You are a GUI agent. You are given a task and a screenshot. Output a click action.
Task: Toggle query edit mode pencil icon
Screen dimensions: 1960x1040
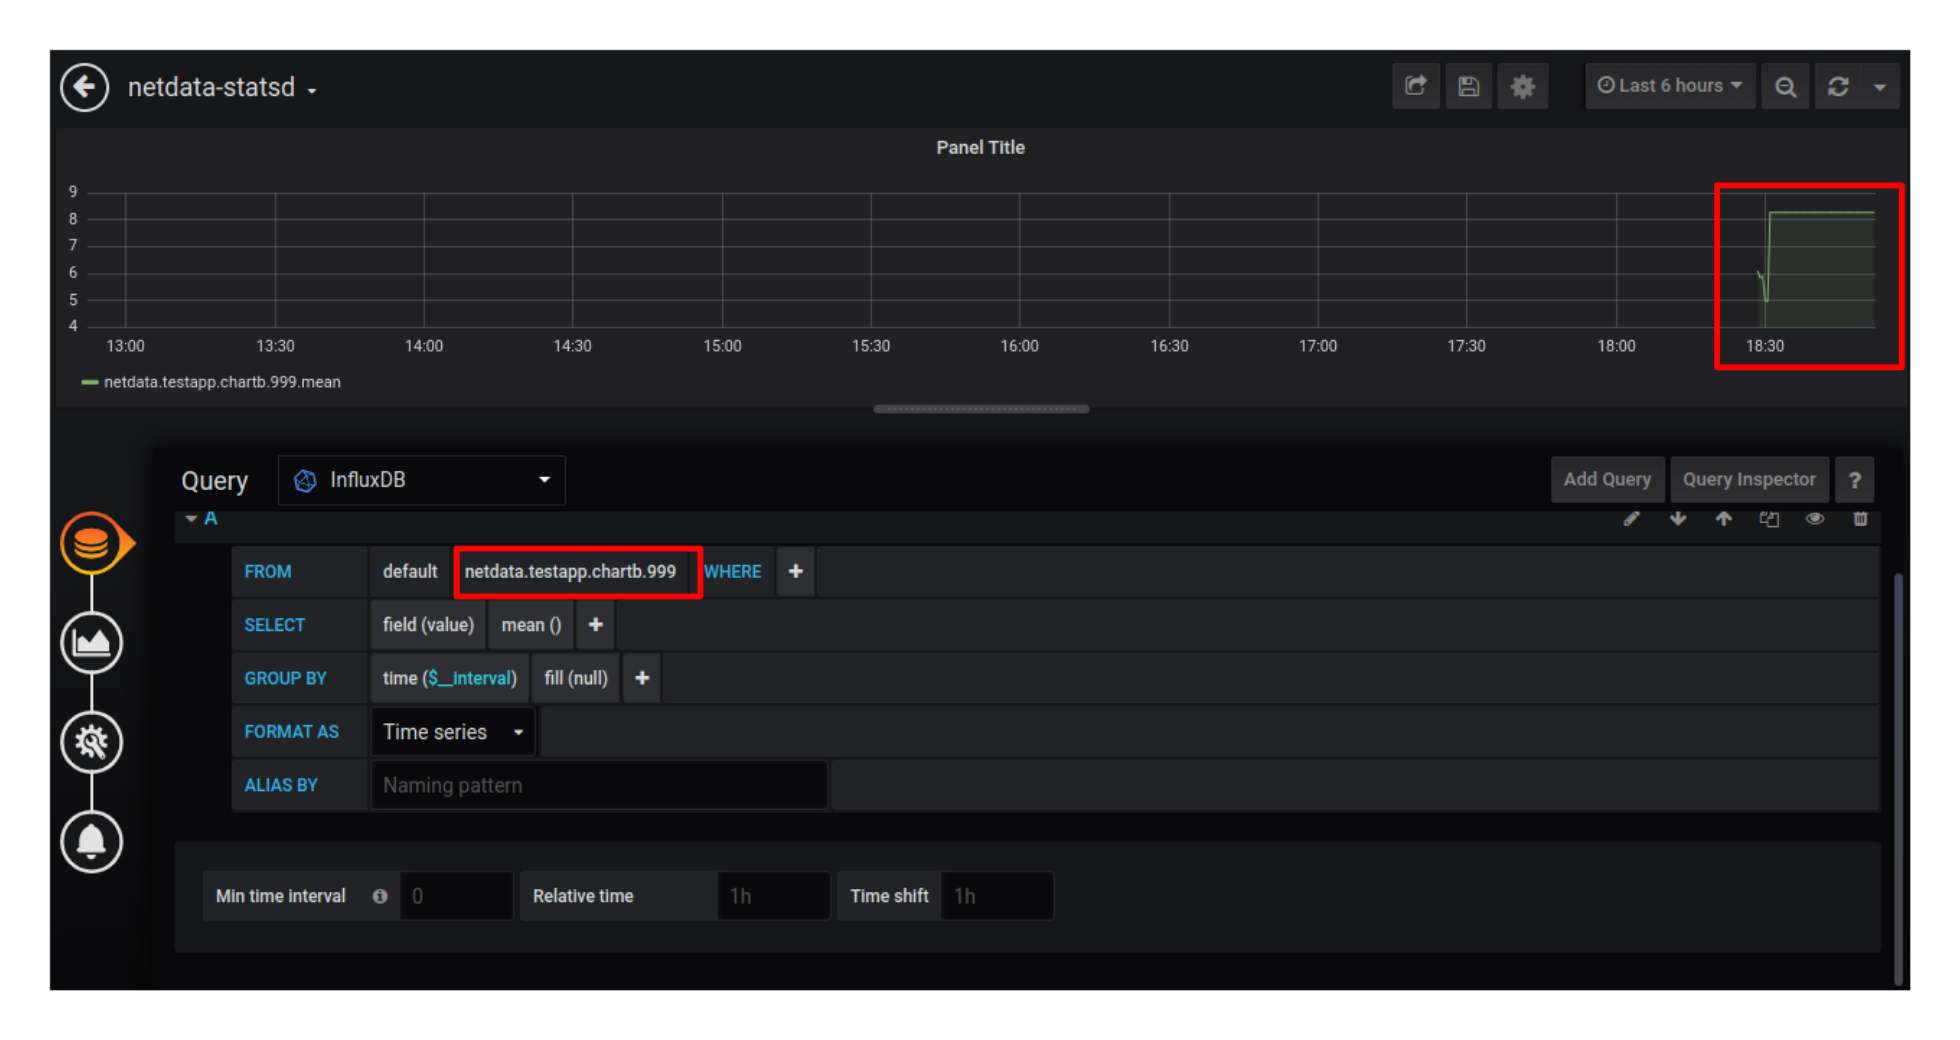1631,518
